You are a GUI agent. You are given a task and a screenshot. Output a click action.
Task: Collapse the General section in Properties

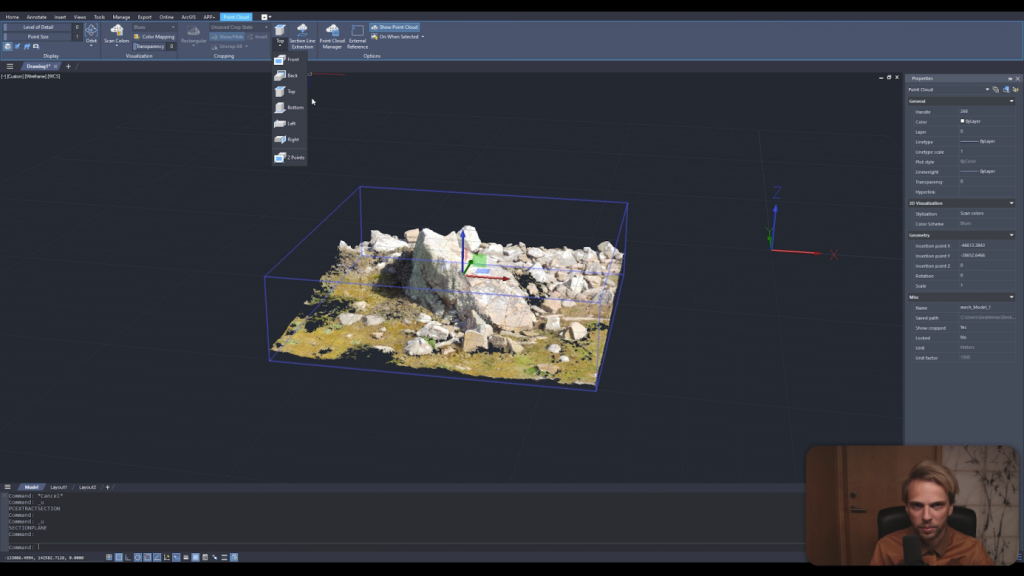pyautogui.click(x=1011, y=101)
